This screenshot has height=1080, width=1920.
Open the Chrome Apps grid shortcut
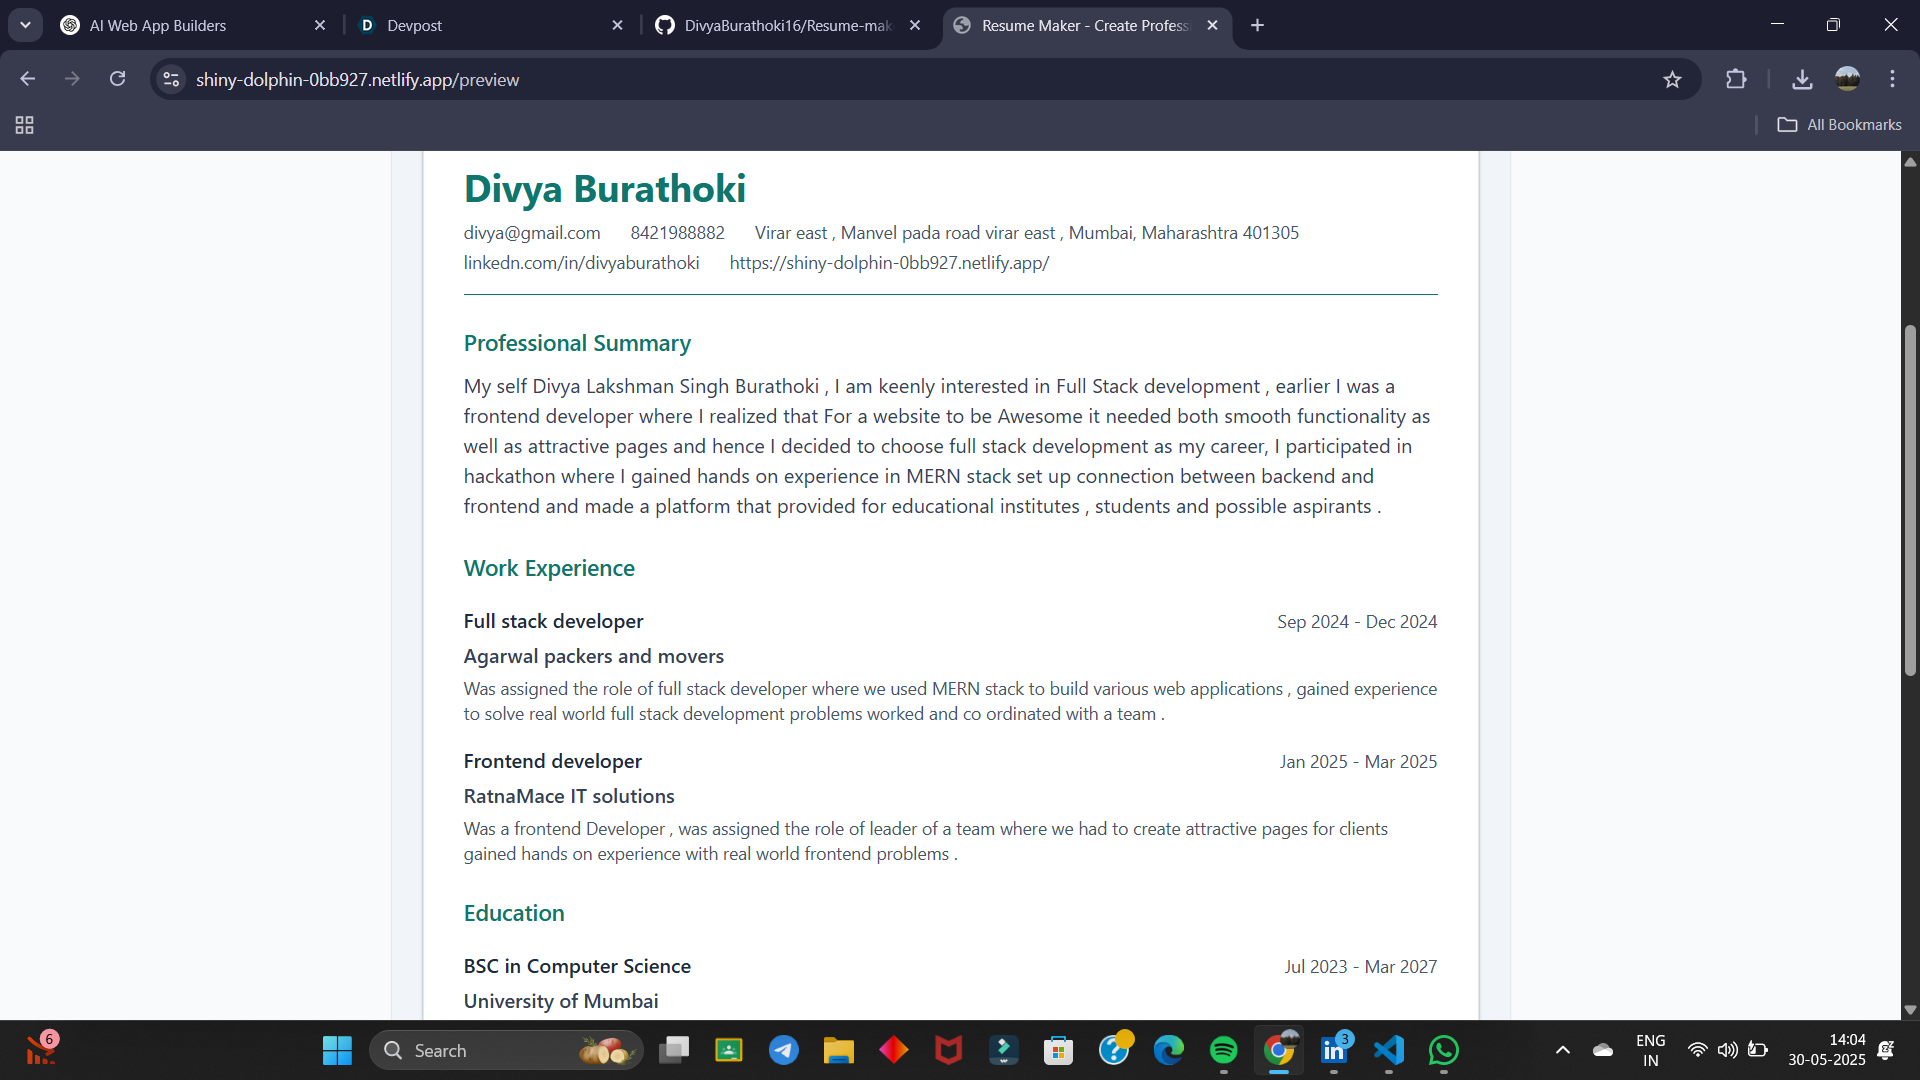pos(25,125)
